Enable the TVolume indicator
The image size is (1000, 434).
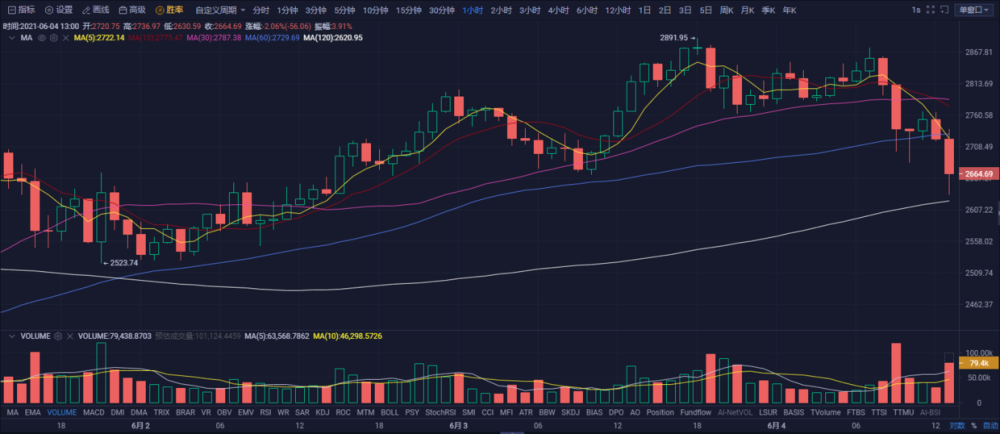pos(825,412)
